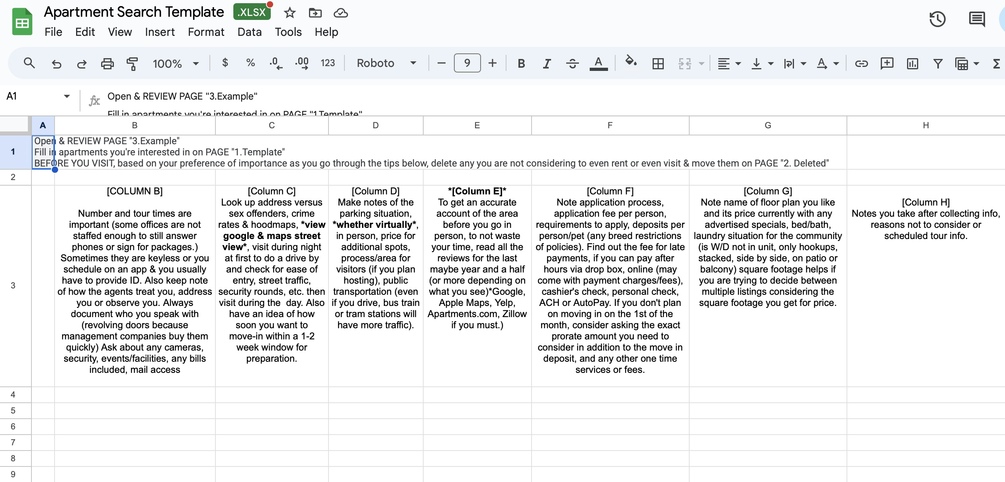Open the Data menu

tap(249, 32)
